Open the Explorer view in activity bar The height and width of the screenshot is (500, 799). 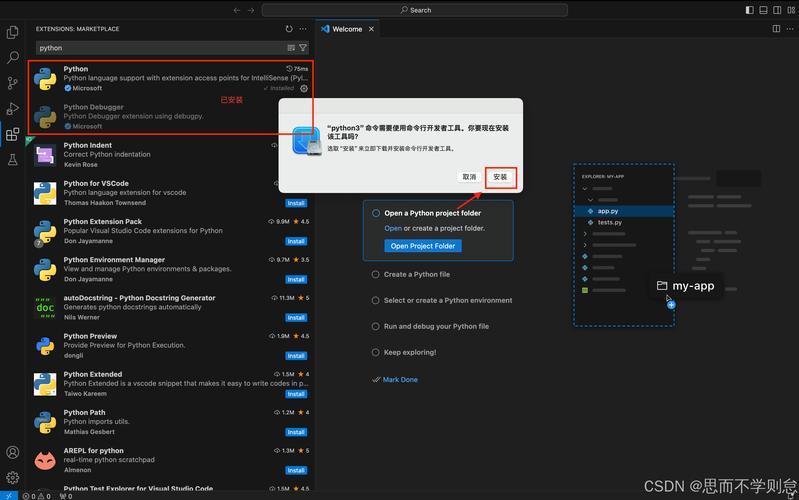13,32
